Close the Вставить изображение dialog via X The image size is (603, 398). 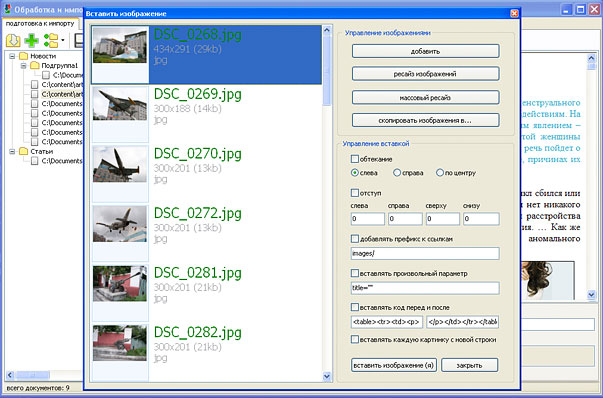(x=514, y=13)
